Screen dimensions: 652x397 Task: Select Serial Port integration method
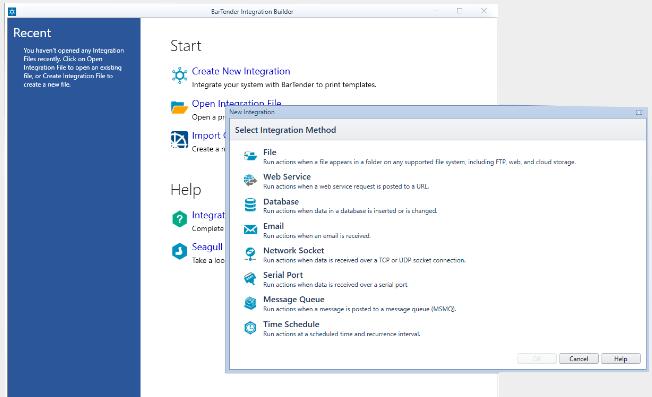coord(283,275)
